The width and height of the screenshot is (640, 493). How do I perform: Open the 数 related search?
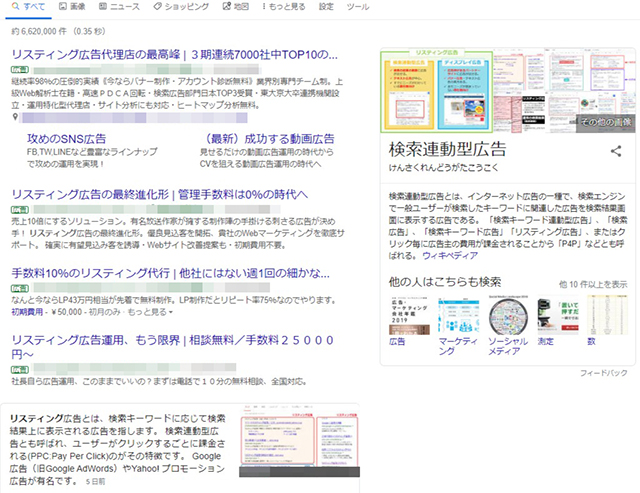pyautogui.click(x=607, y=321)
